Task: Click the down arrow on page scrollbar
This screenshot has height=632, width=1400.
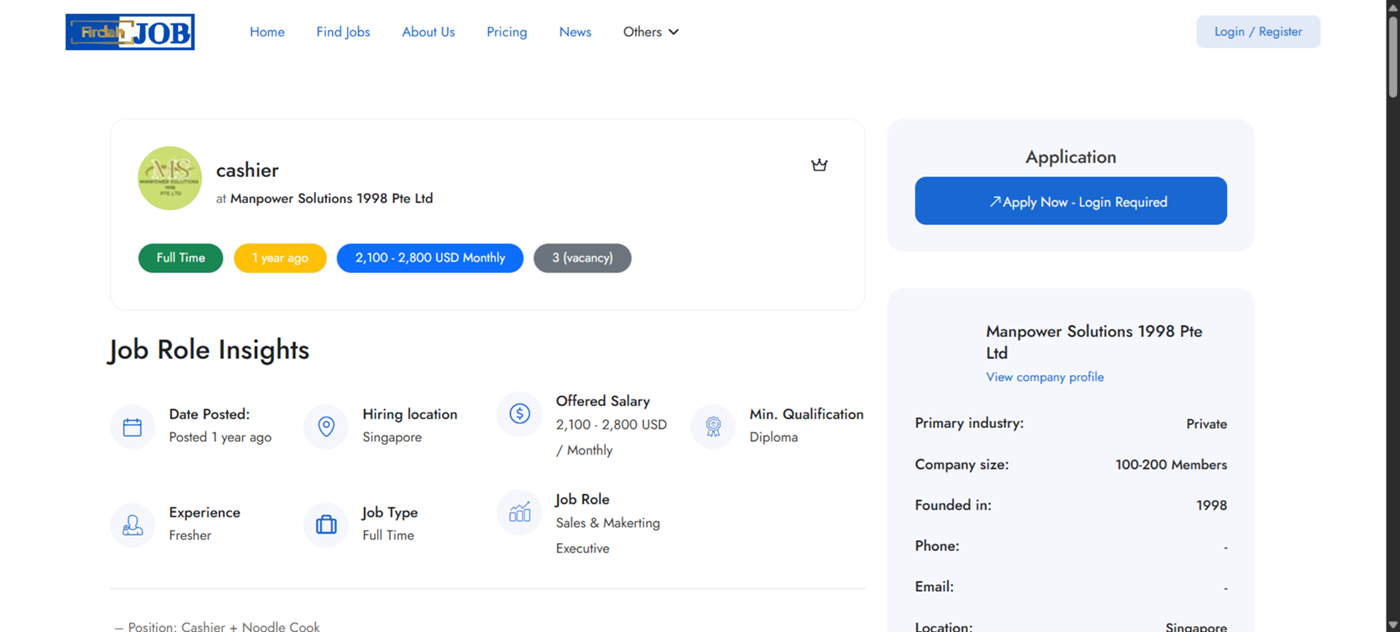Action: [x=1392, y=624]
